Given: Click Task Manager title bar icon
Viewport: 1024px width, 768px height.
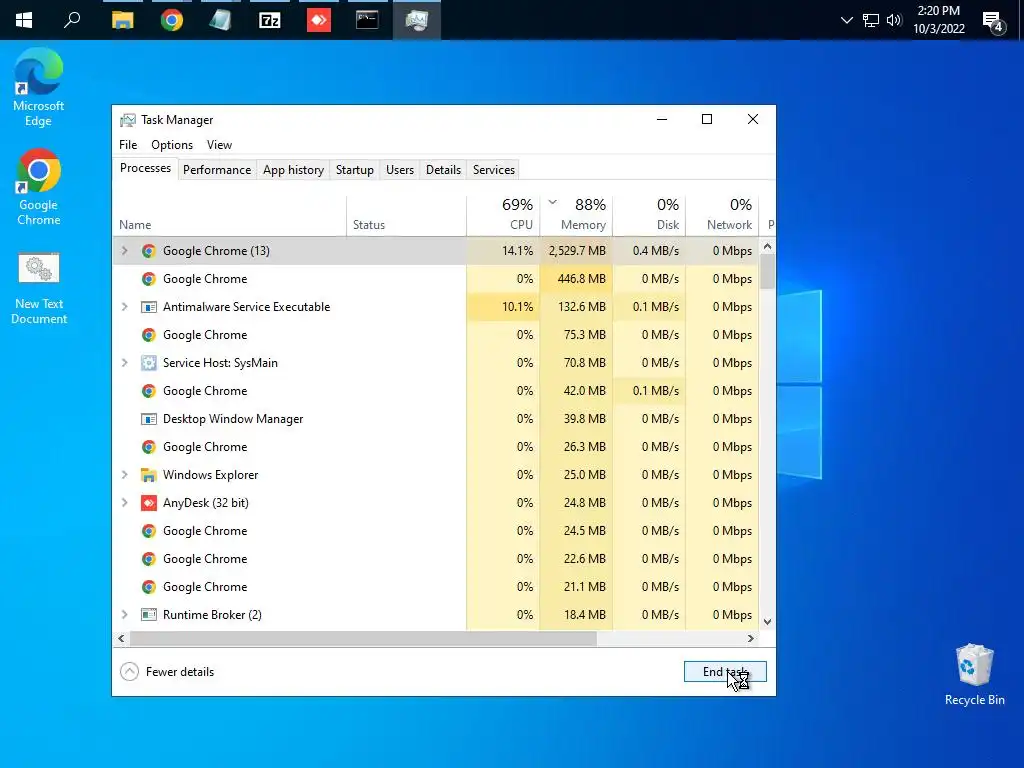Looking at the screenshot, I should click(128, 120).
